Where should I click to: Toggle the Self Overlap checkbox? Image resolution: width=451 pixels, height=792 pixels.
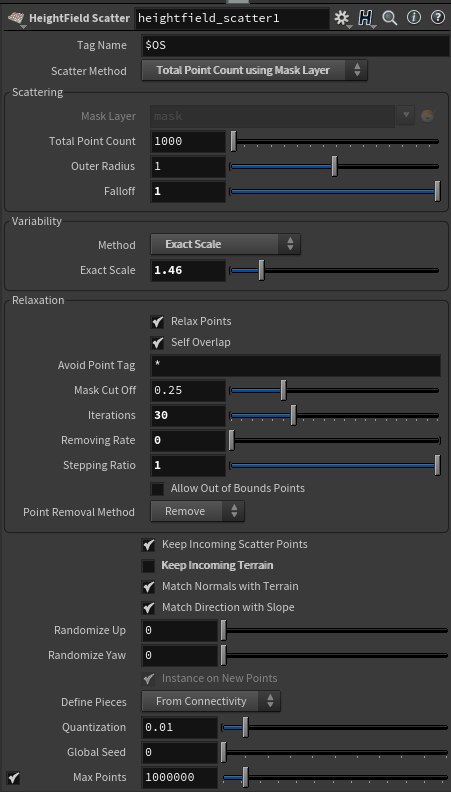point(158,343)
